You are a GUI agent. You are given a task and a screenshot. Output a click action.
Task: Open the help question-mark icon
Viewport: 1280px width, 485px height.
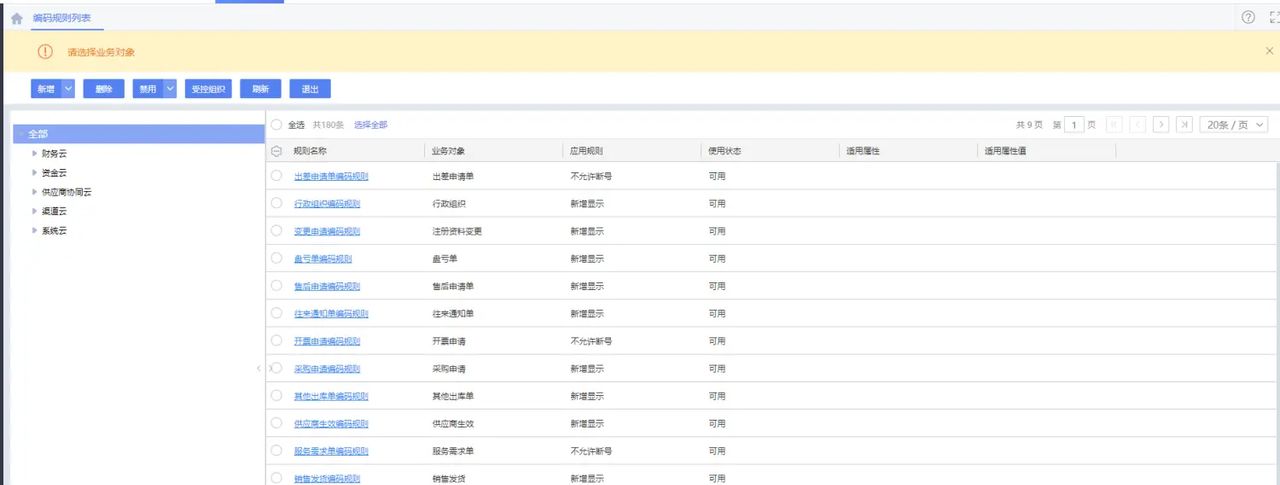[1248, 17]
